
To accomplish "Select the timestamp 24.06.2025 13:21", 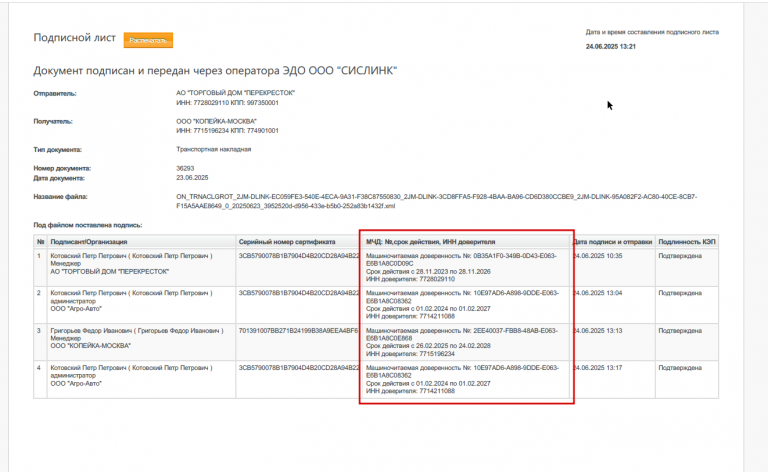I will coord(610,47).
